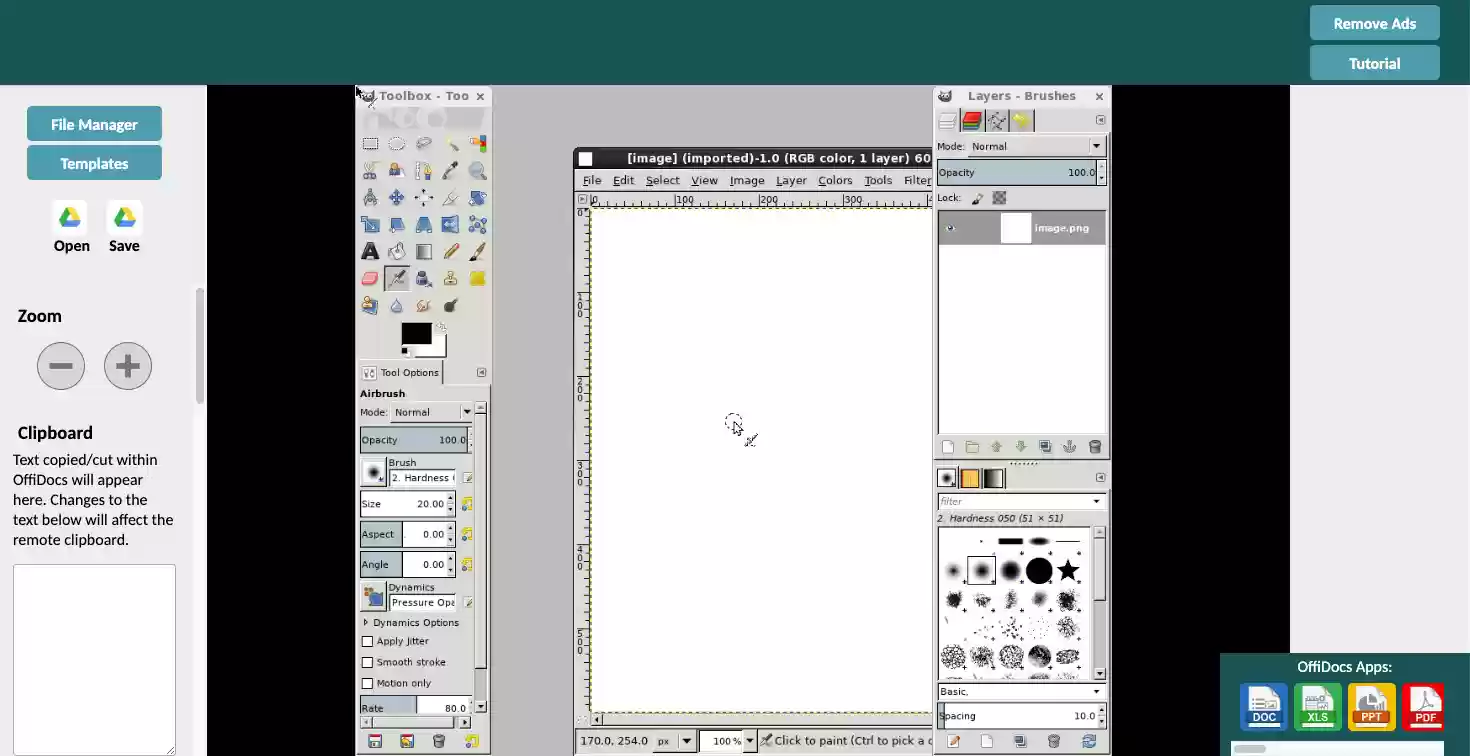Select the Zoom magnifier tool
This screenshot has height=756, width=1470.
pos(477,170)
